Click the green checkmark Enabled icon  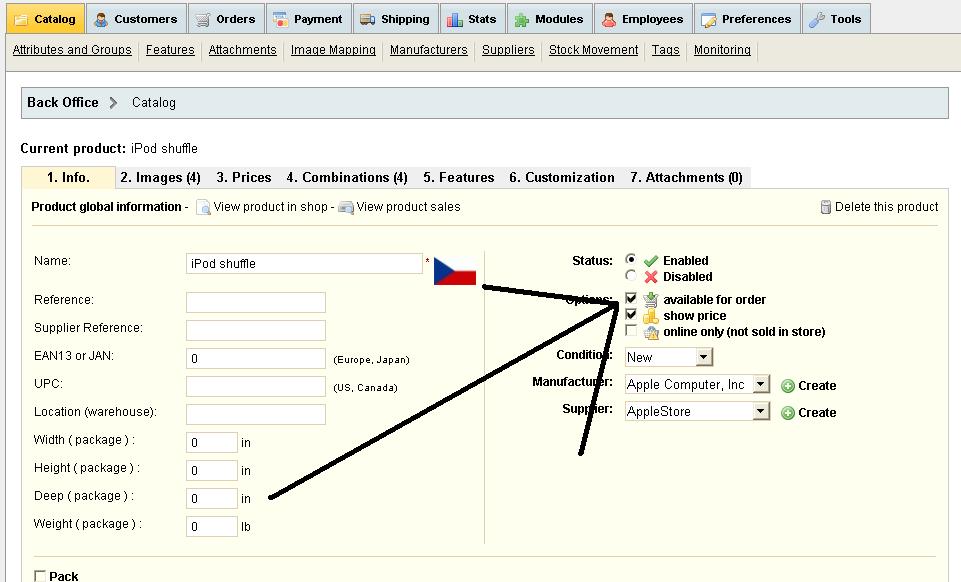click(651, 261)
